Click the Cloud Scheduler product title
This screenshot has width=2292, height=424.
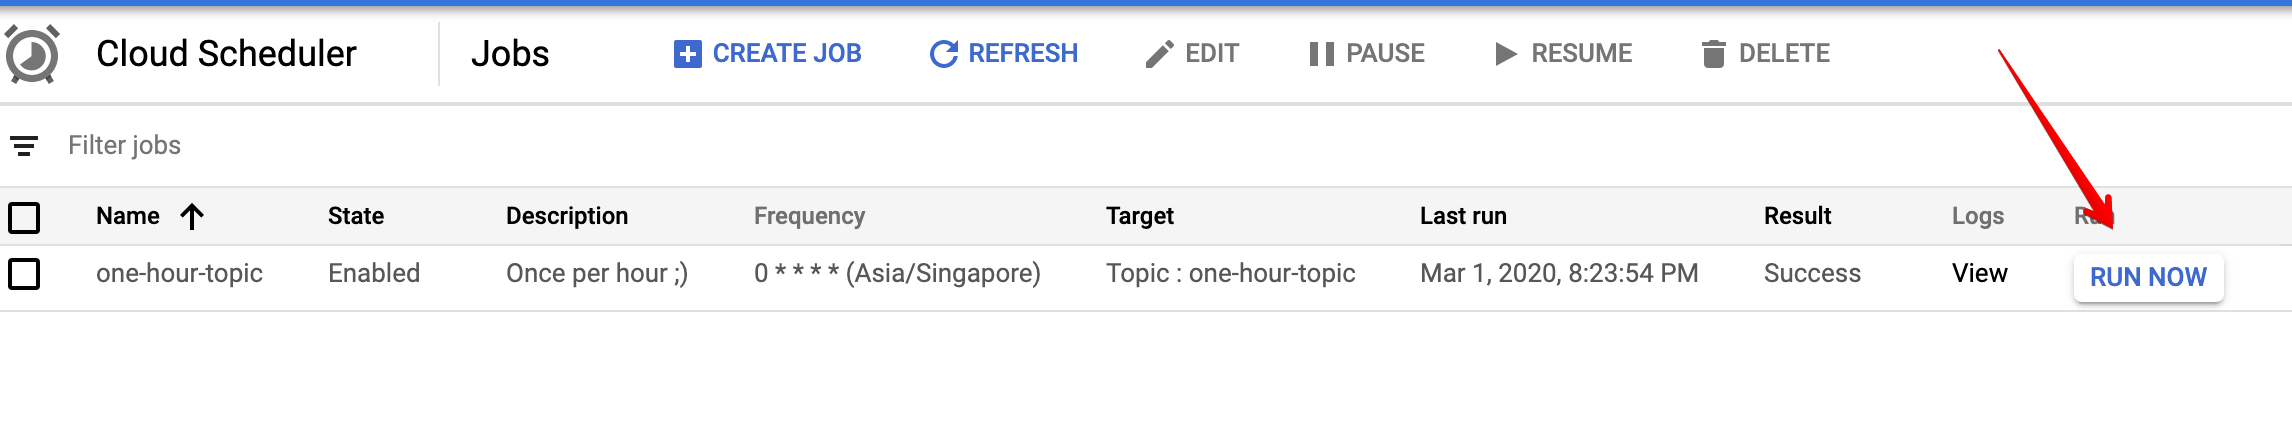(226, 54)
